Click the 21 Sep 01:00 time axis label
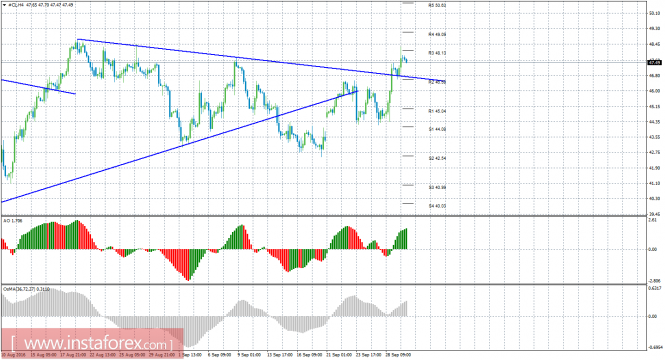 [339, 354]
